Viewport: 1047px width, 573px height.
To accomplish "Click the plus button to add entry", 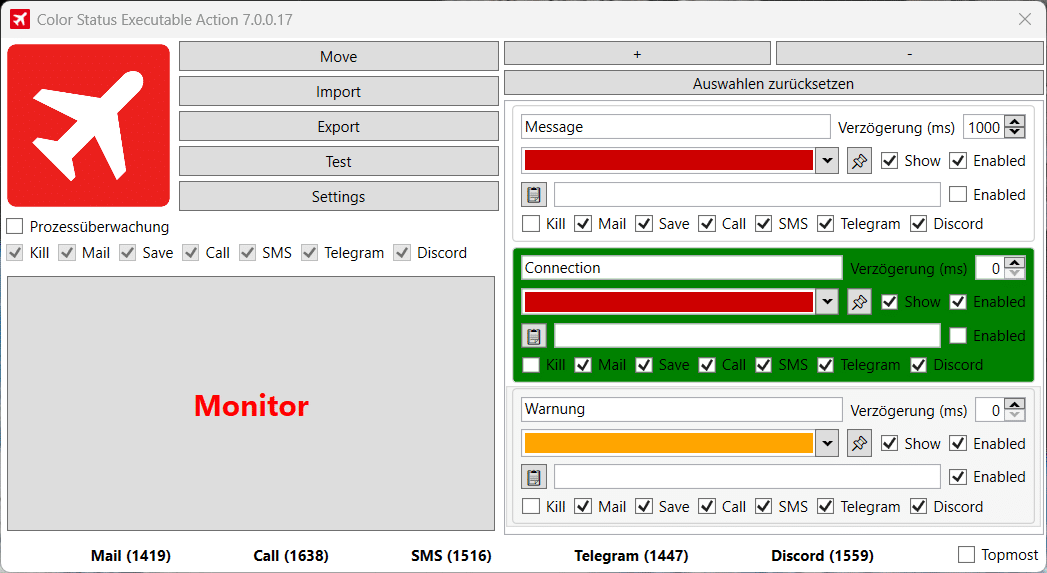I will tap(637, 53).
